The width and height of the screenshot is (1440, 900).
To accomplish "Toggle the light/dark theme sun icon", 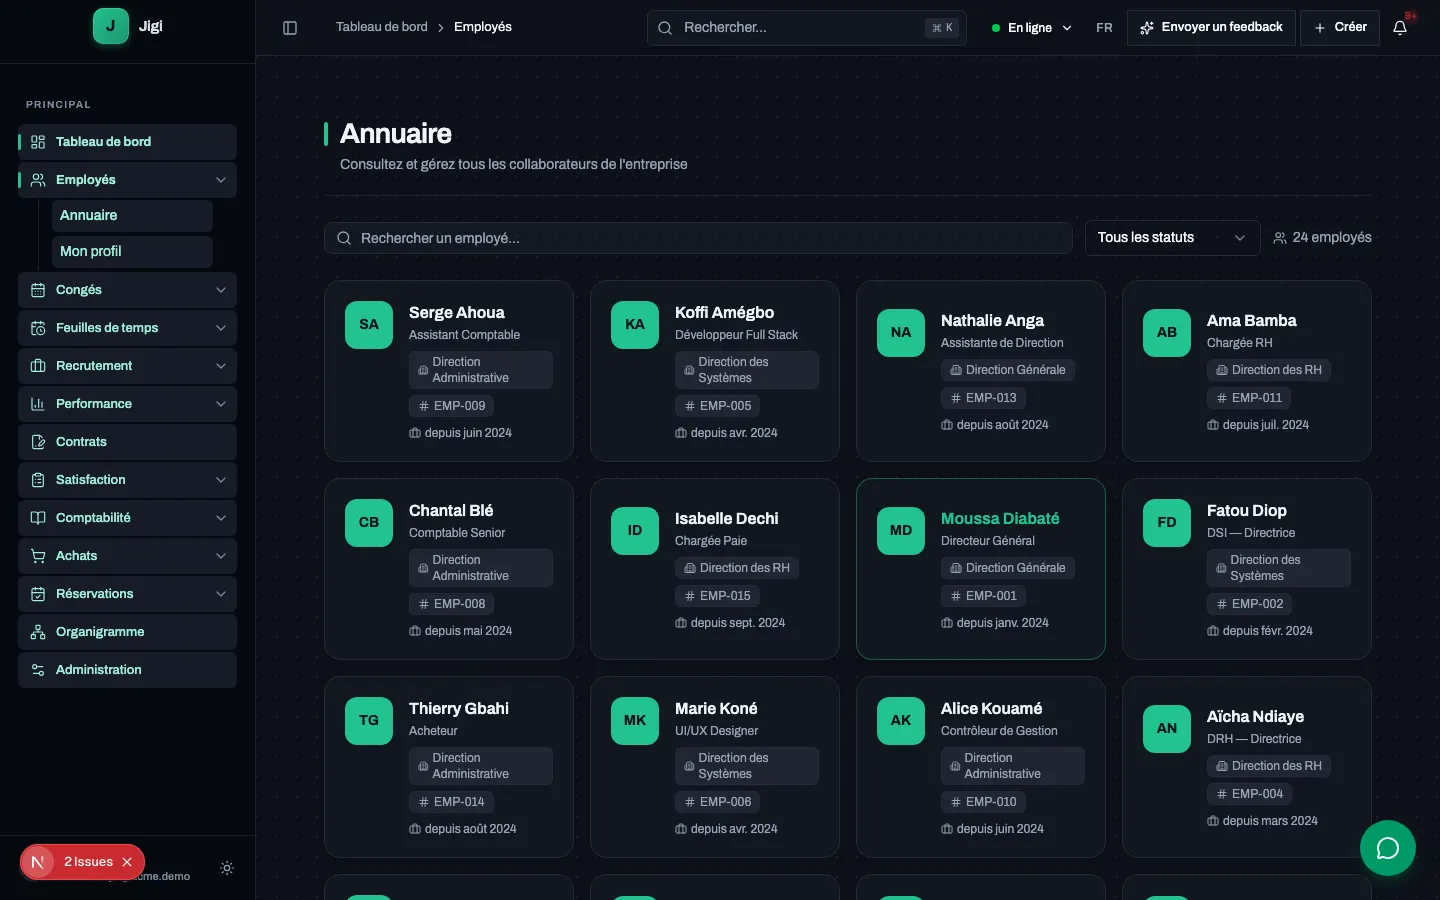I will point(227,868).
